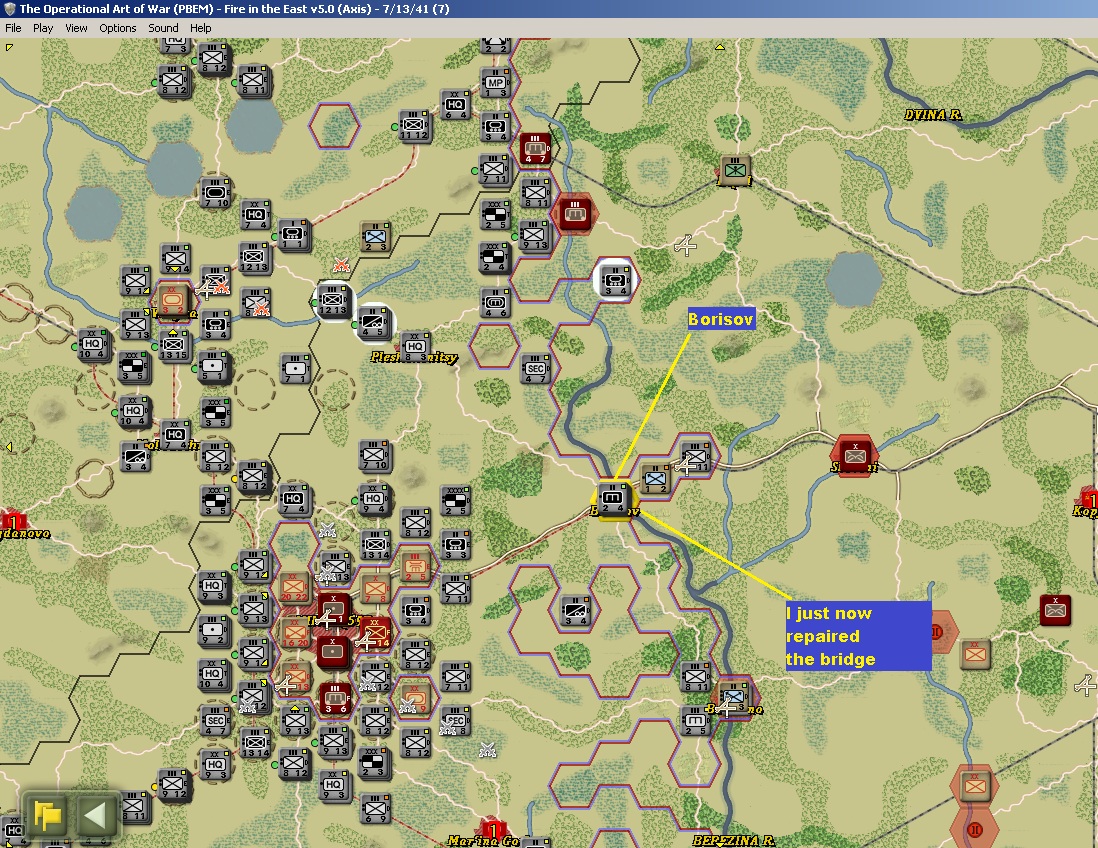Select the infantry unit 8-11 north of Berezino
Viewport: 1098px width, 848px height.
pyautogui.click(x=695, y=676)
